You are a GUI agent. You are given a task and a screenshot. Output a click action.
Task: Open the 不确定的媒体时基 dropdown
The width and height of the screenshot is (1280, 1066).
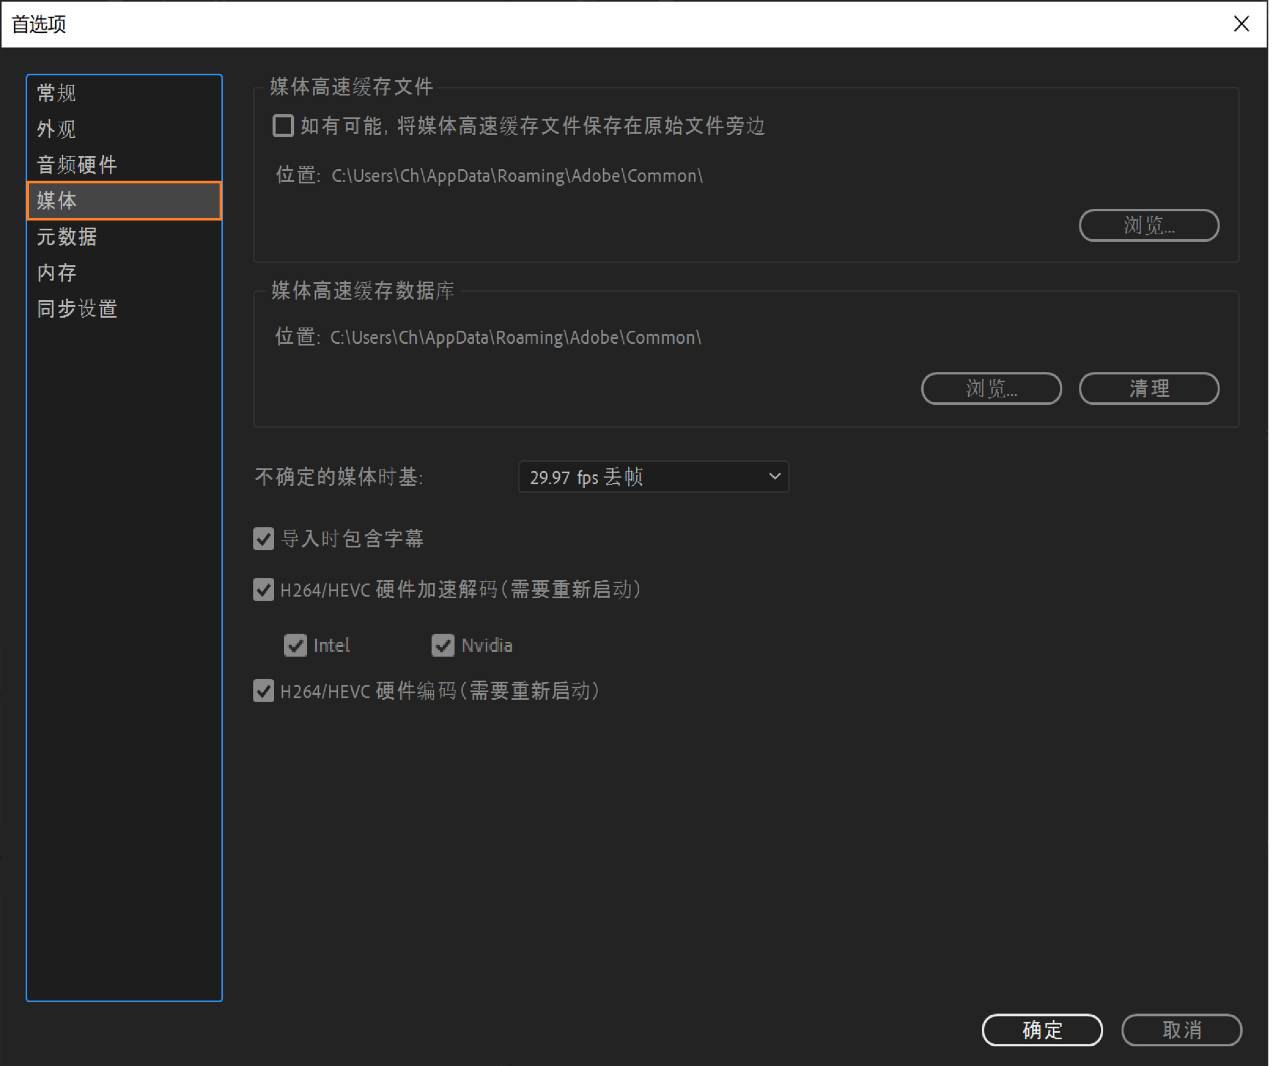point(653,477)
